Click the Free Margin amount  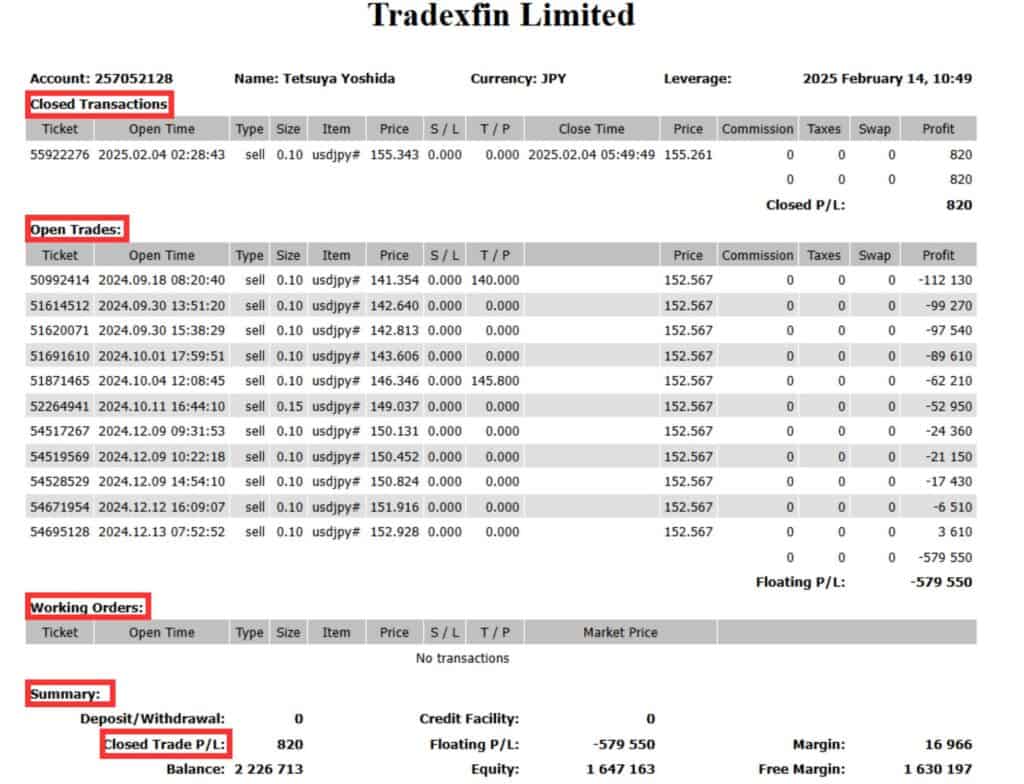pyautogui.click(x=939, y=769)
